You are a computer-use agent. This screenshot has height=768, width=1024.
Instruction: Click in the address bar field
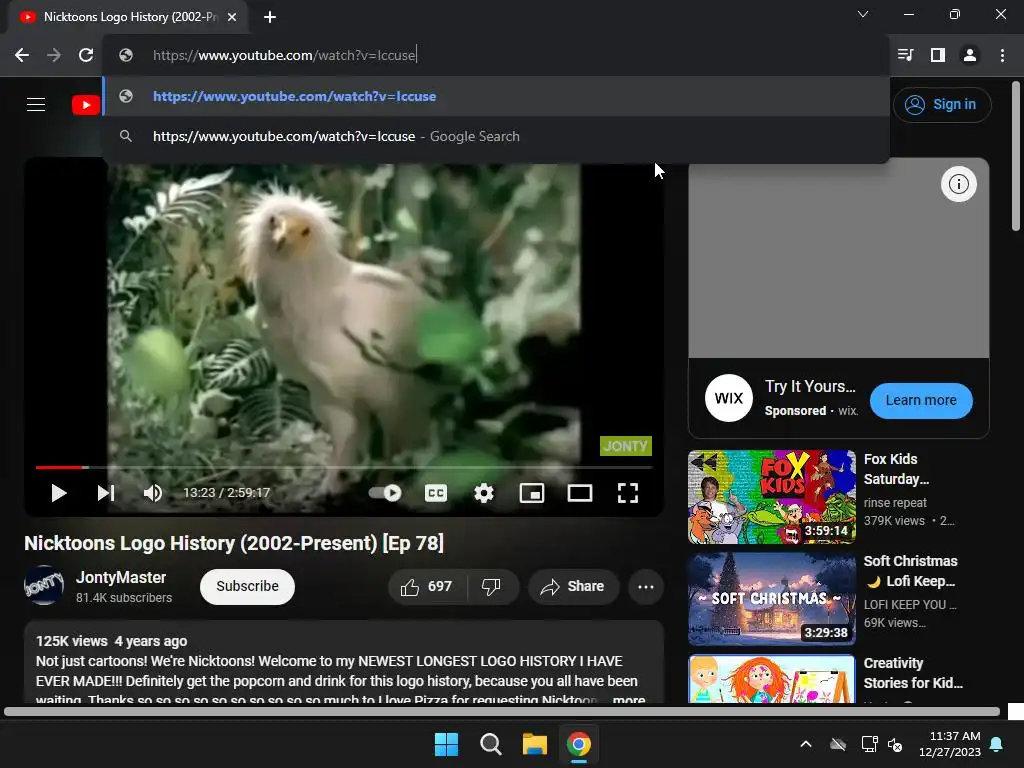click(x=496, y=55)
